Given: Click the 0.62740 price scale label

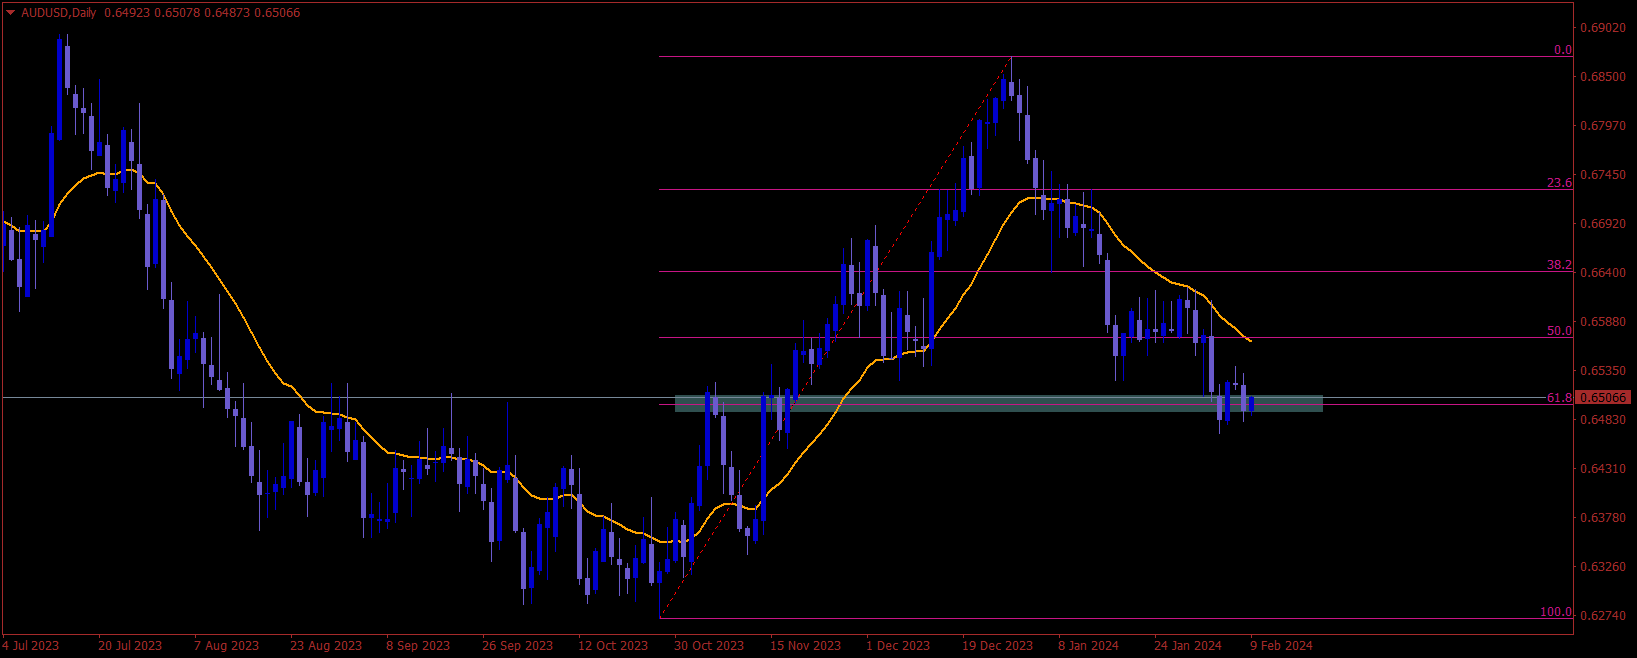Looking at the screenshot, I should [x=1603, y=616].
